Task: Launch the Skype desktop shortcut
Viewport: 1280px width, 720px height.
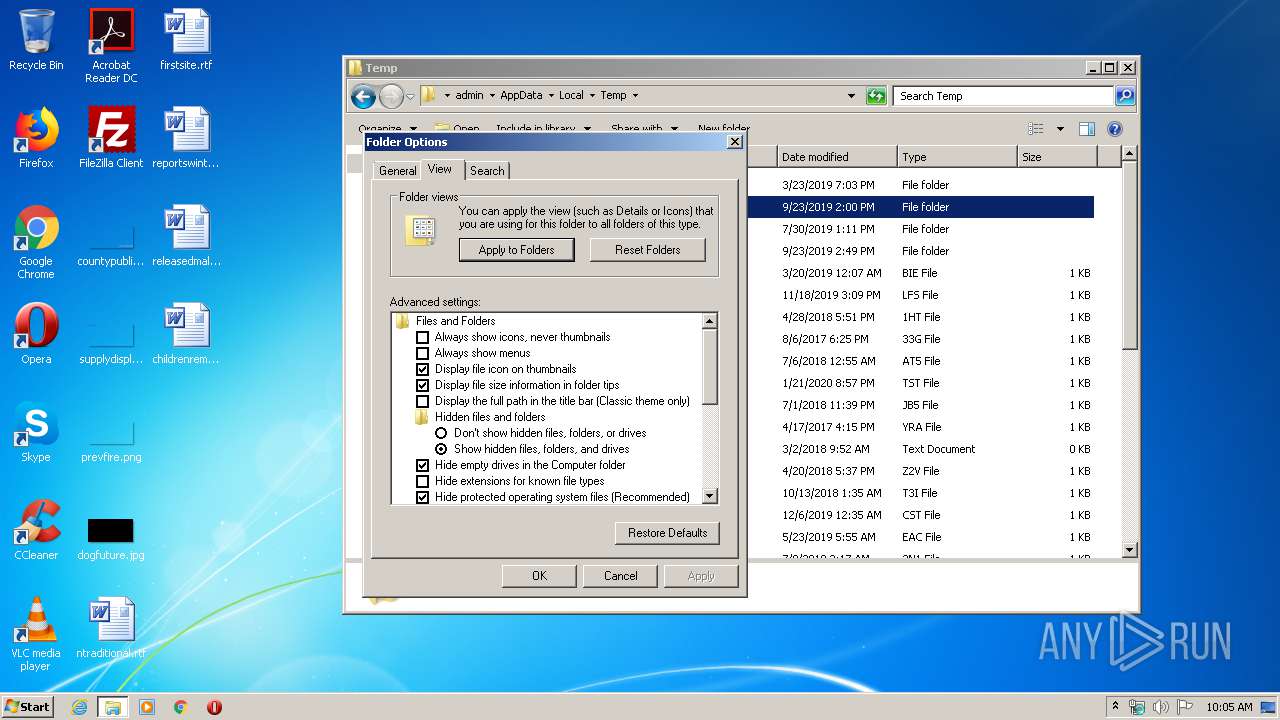Action: [x=36, y=432]
